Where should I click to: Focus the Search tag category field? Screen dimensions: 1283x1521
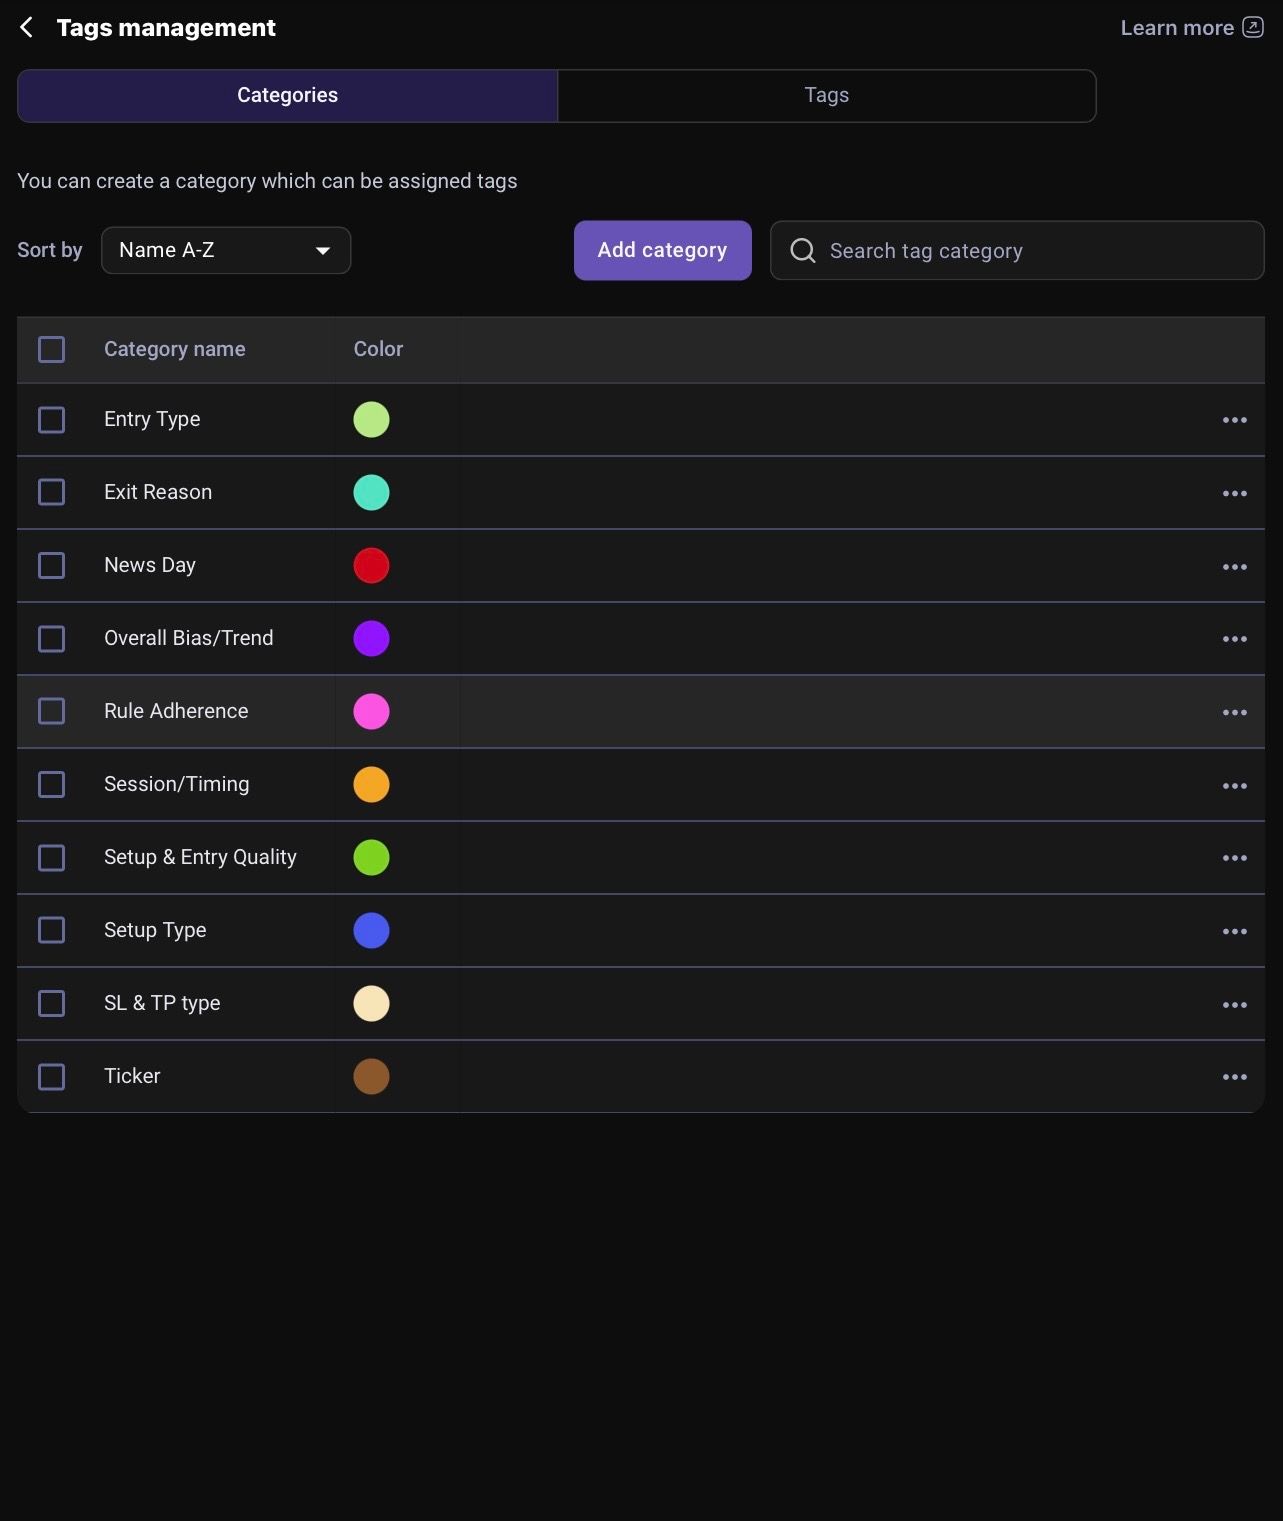click(1017, 250)
